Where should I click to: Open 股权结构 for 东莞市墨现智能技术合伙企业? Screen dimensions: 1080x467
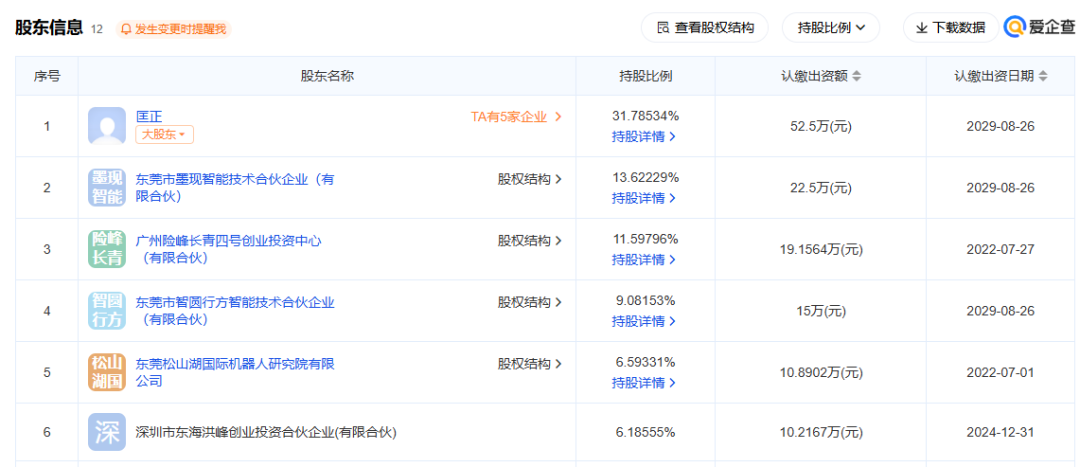pyautogui.click(x=530, y=179)
